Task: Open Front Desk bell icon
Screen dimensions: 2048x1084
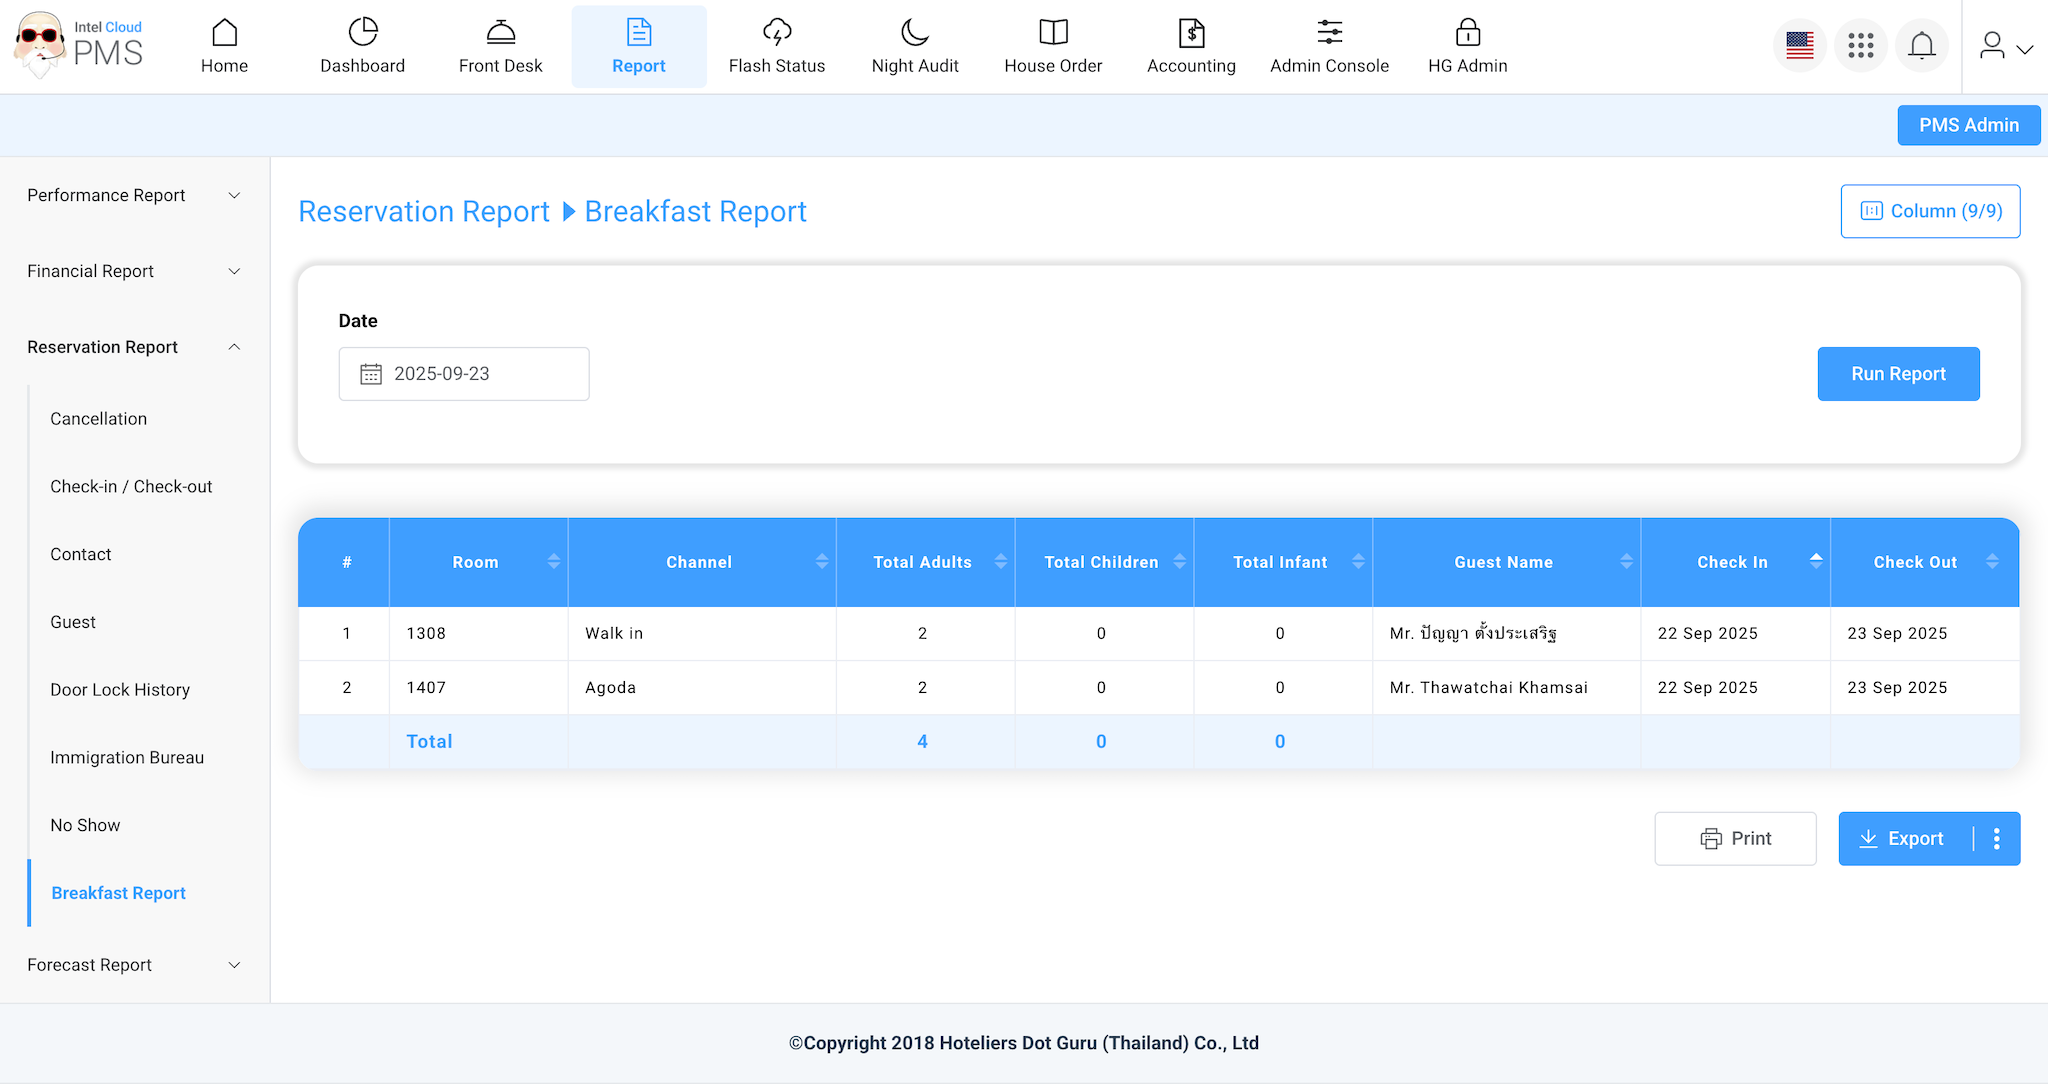Action: point(500,33)
